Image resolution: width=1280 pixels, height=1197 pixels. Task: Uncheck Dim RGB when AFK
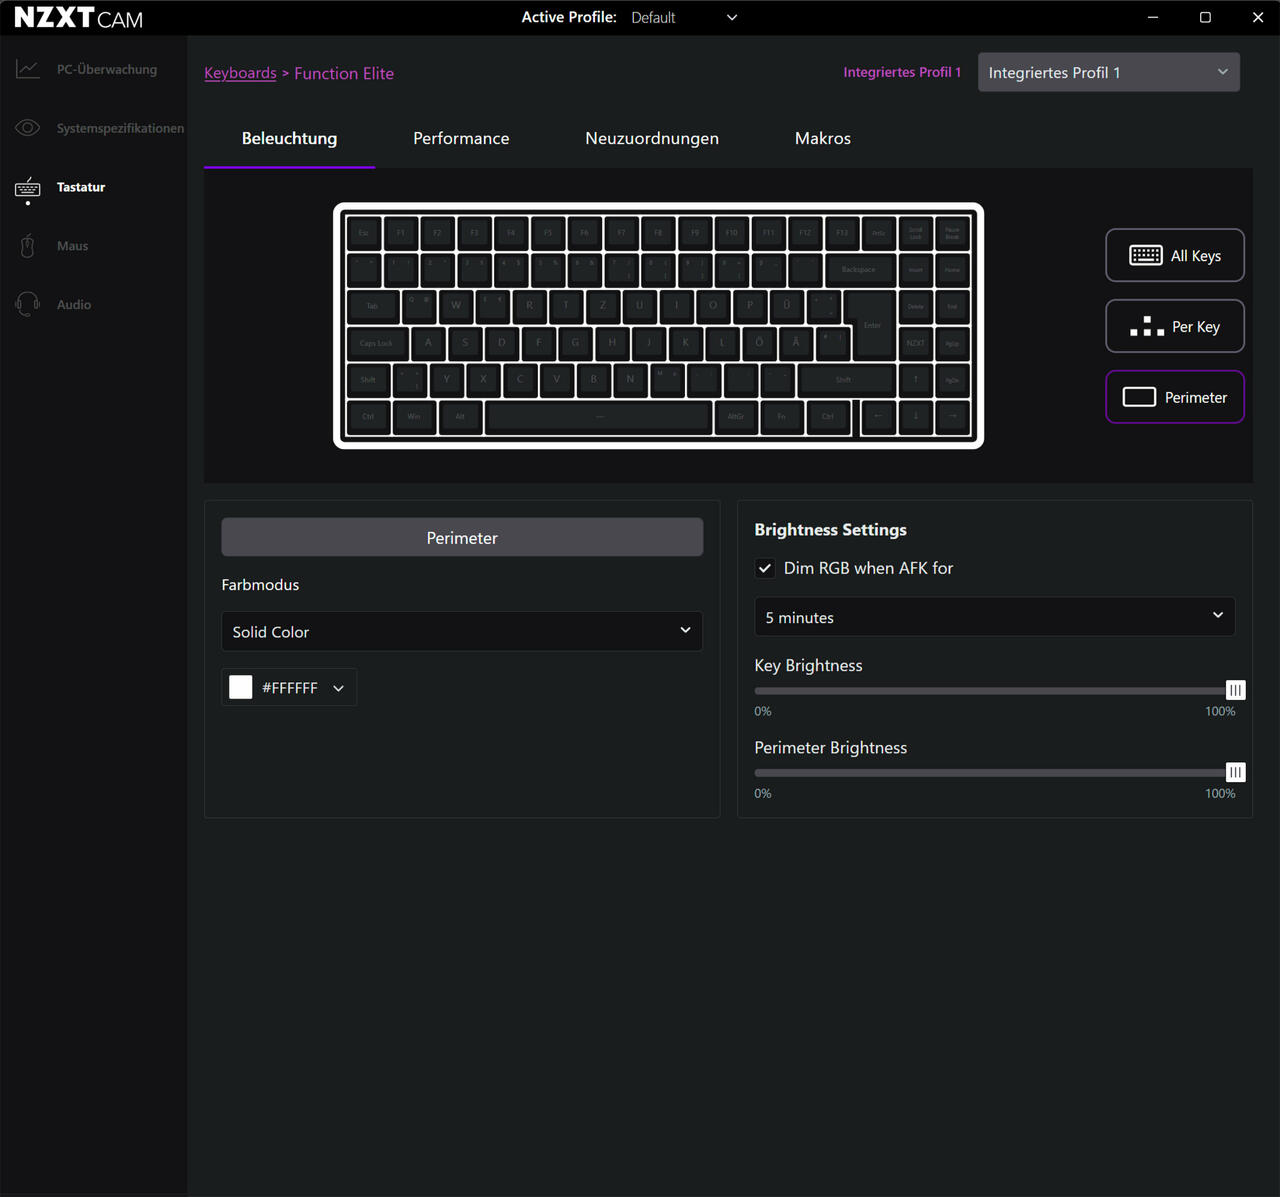coord(765,568)
